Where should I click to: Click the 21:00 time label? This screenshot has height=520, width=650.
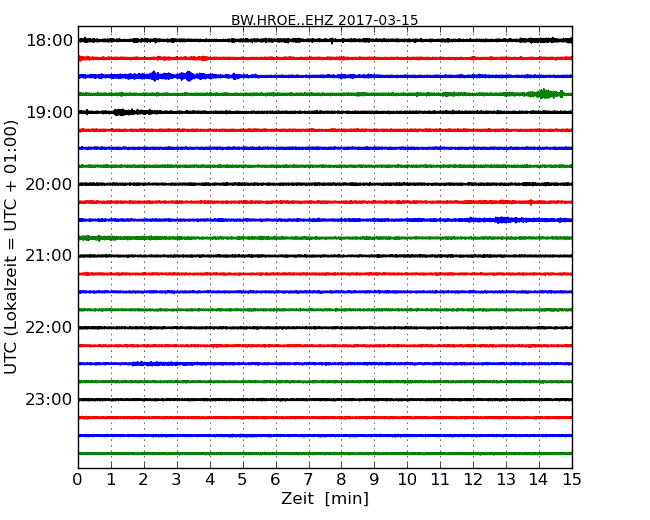click(49, 256)
